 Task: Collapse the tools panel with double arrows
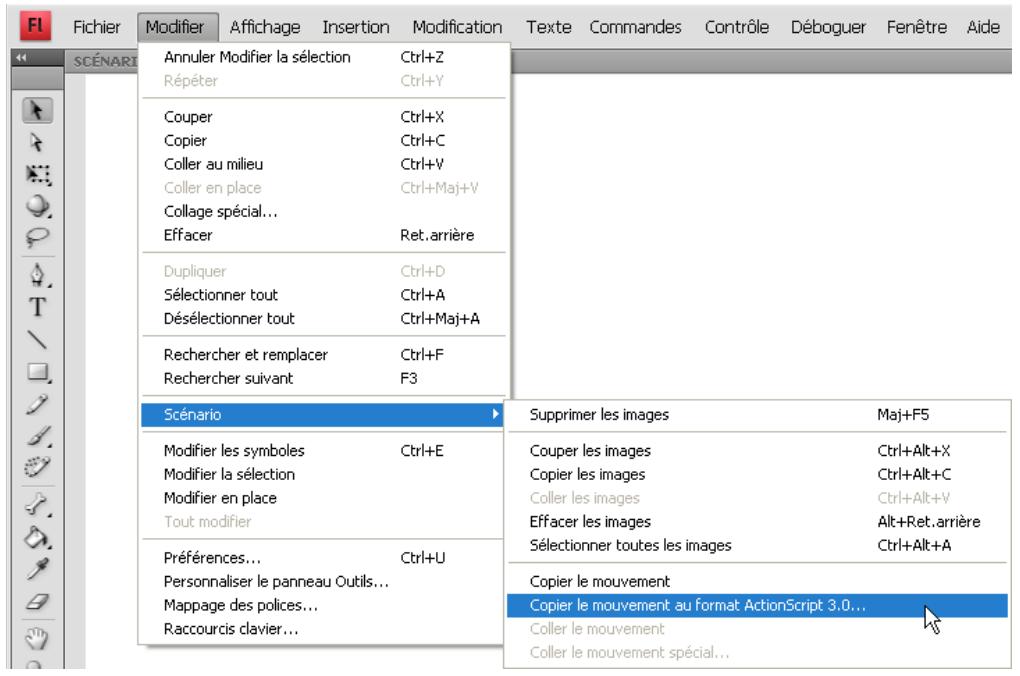(21, 58)
